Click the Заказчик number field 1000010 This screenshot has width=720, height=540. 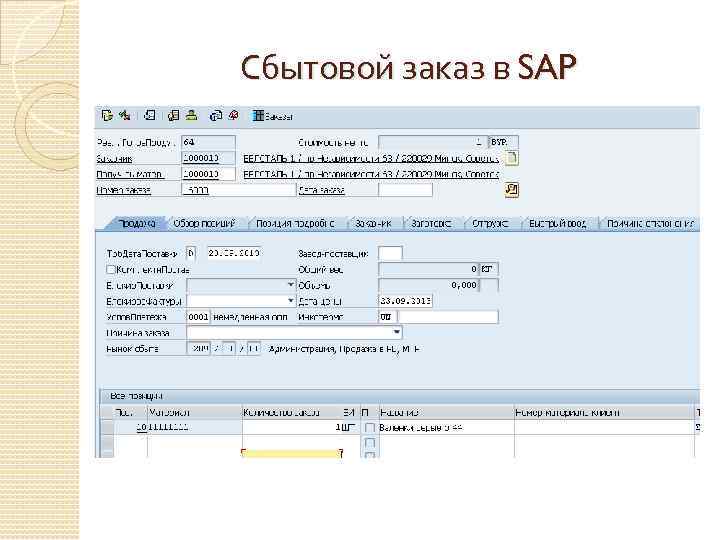tap(208, 158)
